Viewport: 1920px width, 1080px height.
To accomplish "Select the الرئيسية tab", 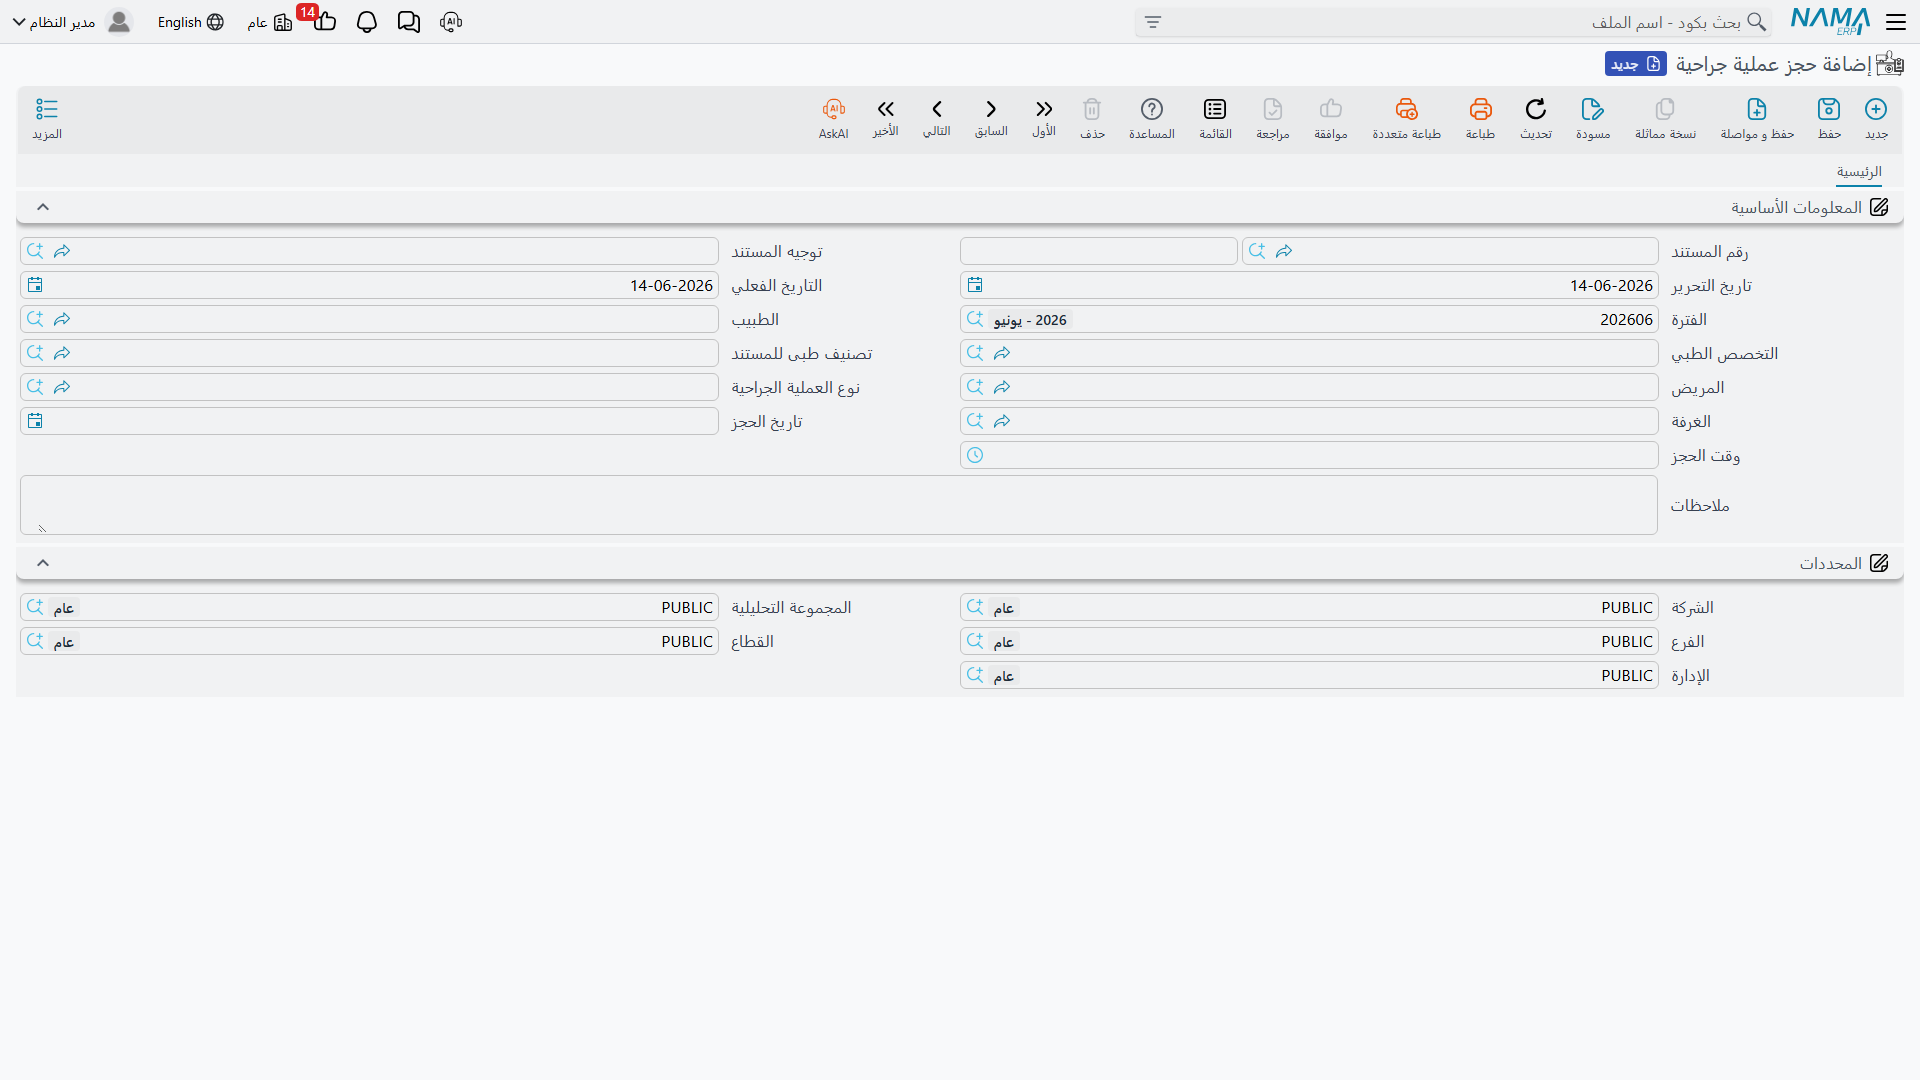I will click(1859, 172).
